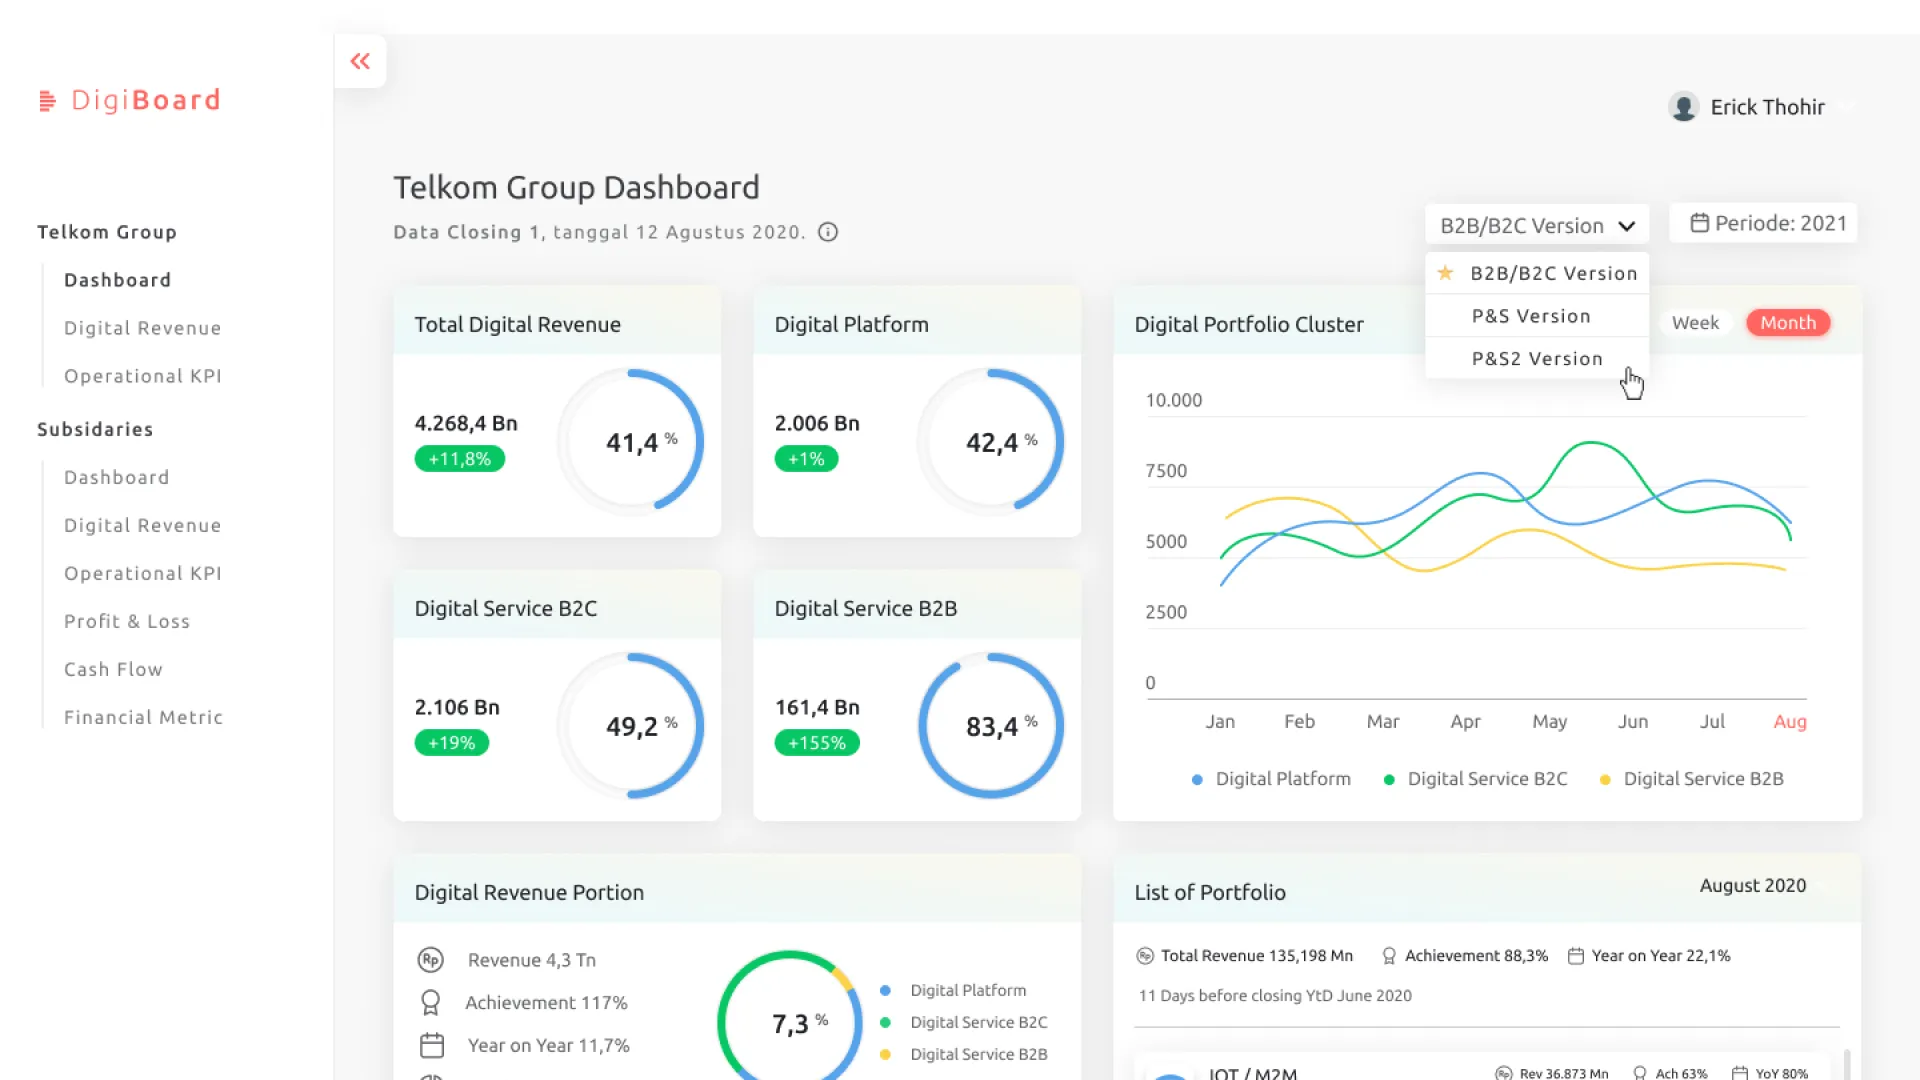Click info icon beside Data Closing text

click(828, 232)
